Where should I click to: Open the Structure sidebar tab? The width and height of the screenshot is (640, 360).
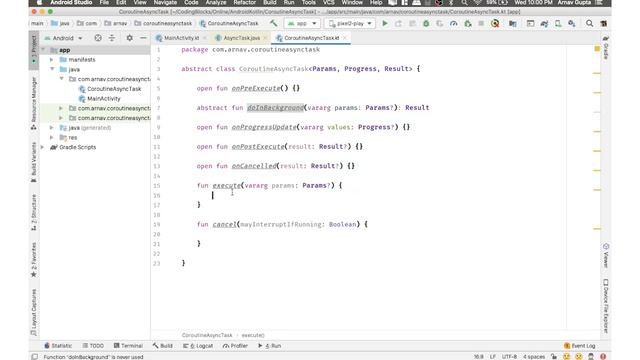click(34, 212)
